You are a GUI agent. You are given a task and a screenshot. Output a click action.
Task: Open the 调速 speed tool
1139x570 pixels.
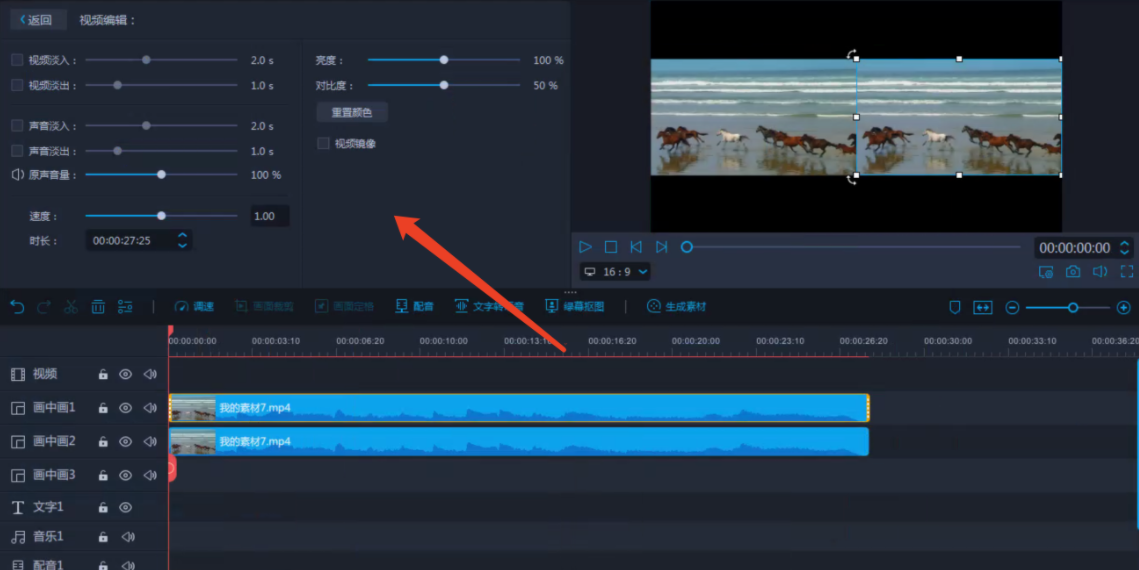pos(194,307)
